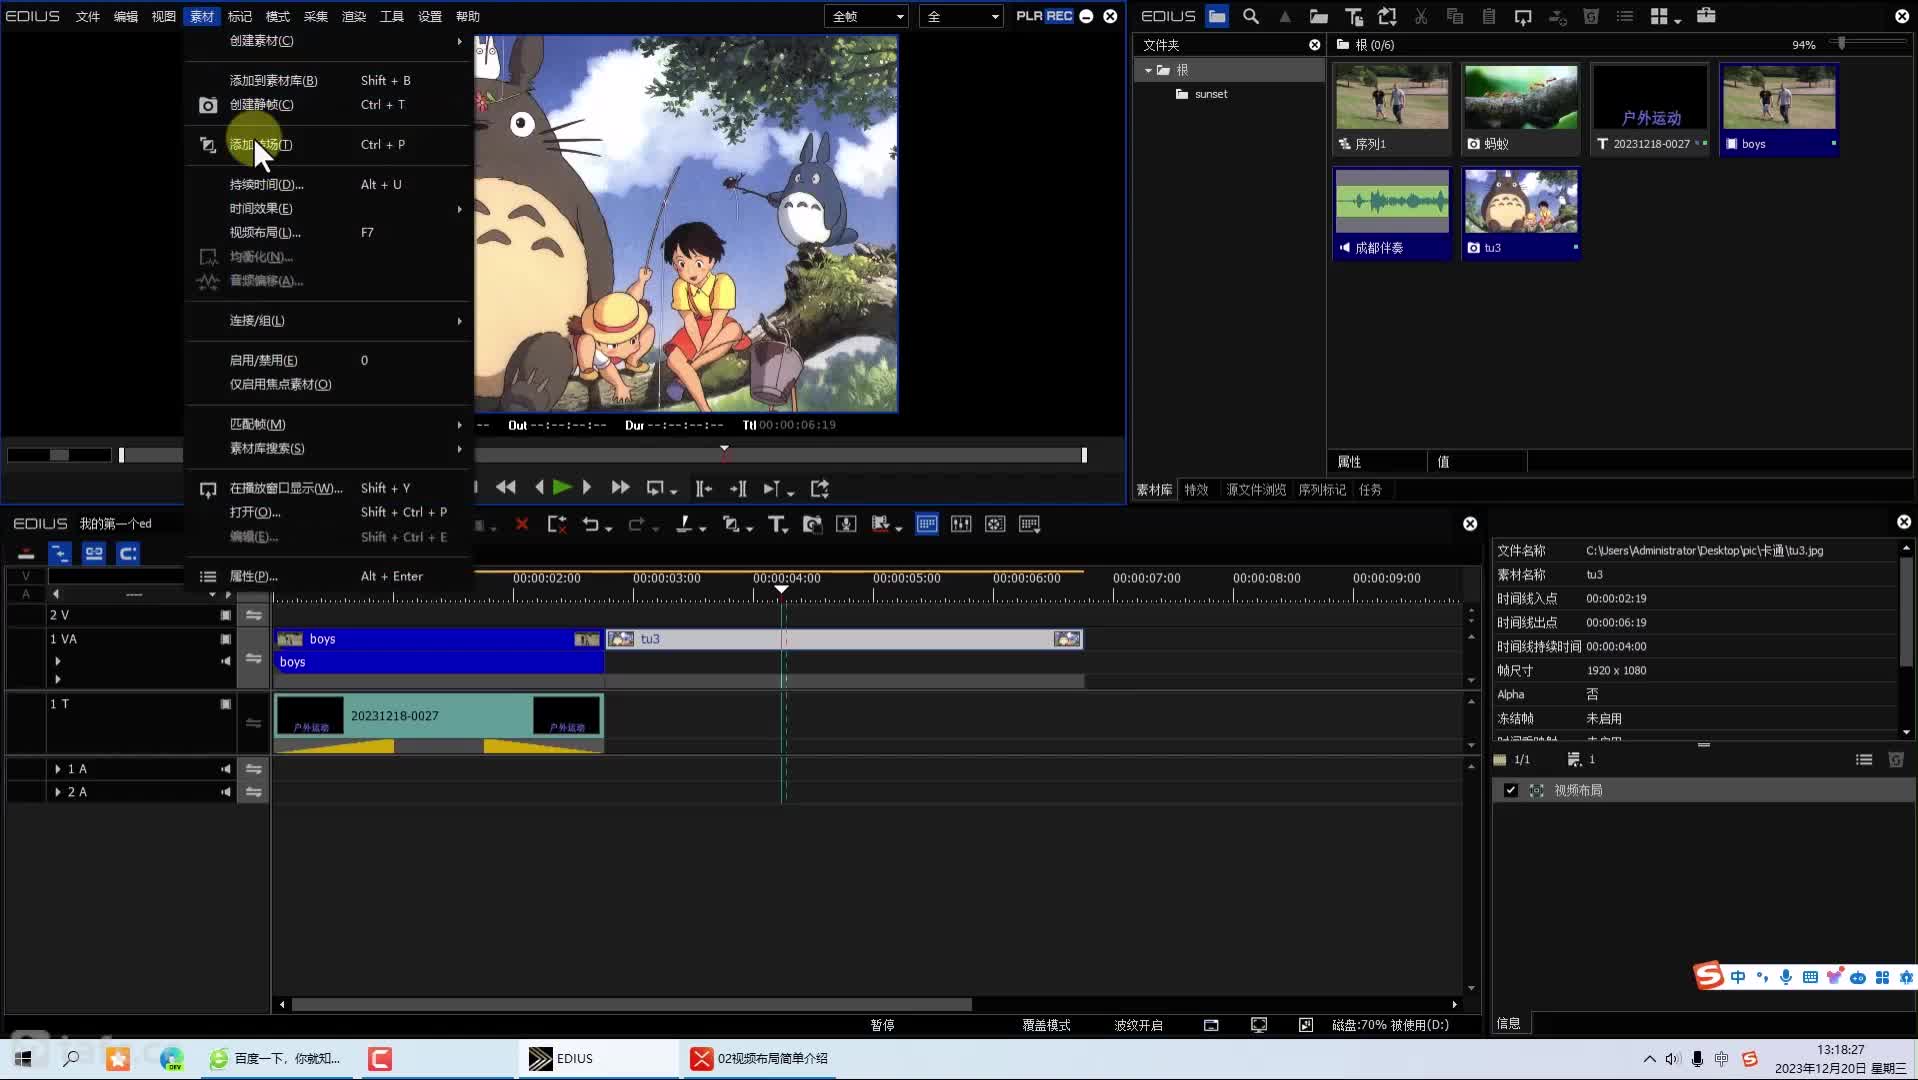Choose 持续时间 menu item
1918x1080 pixels.
[x=328, y=184]
